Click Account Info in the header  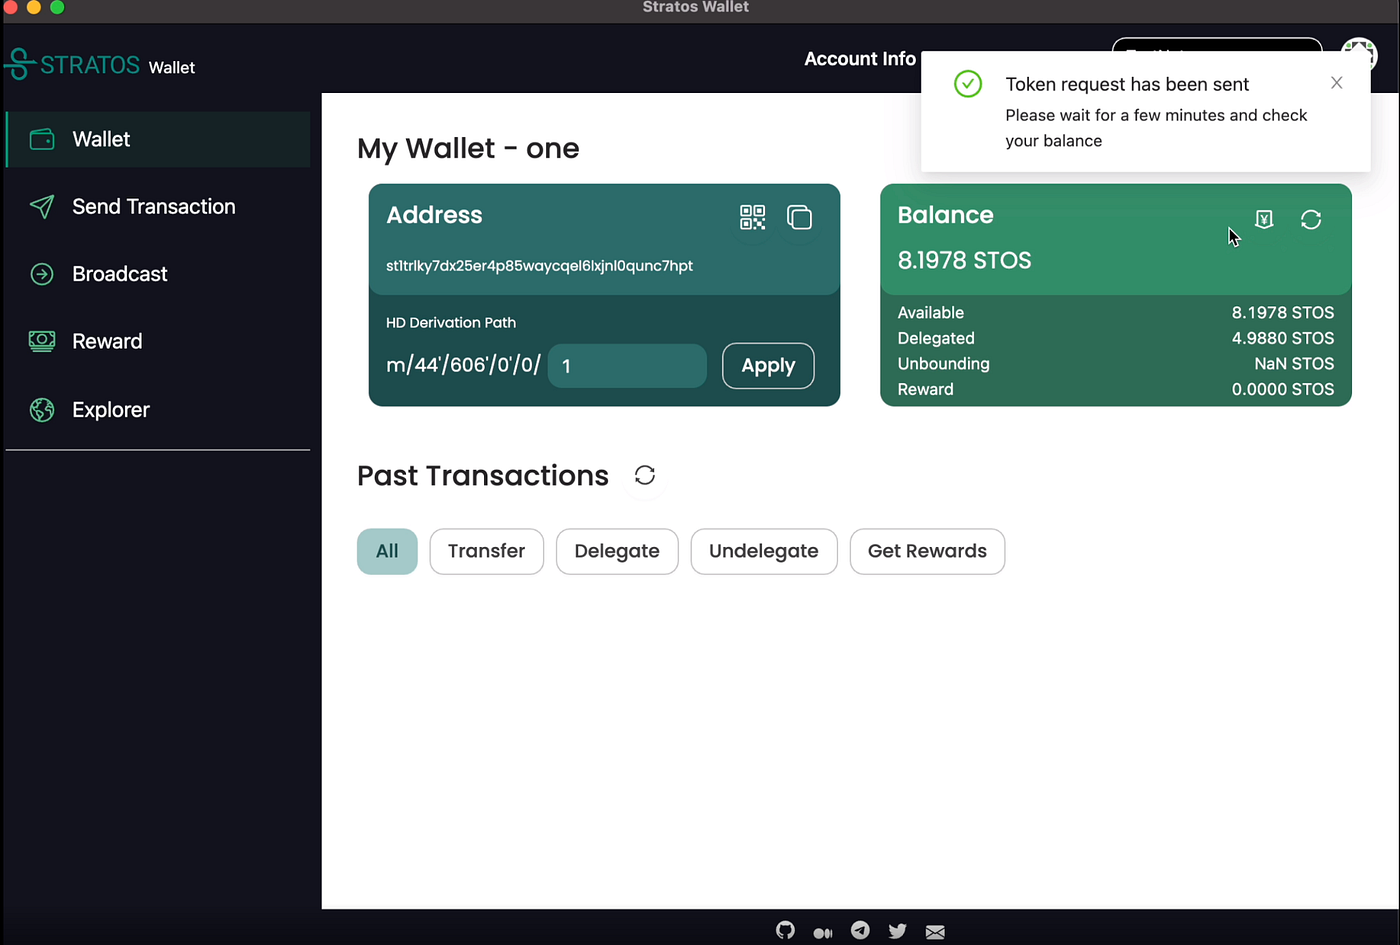coord(860,59)
